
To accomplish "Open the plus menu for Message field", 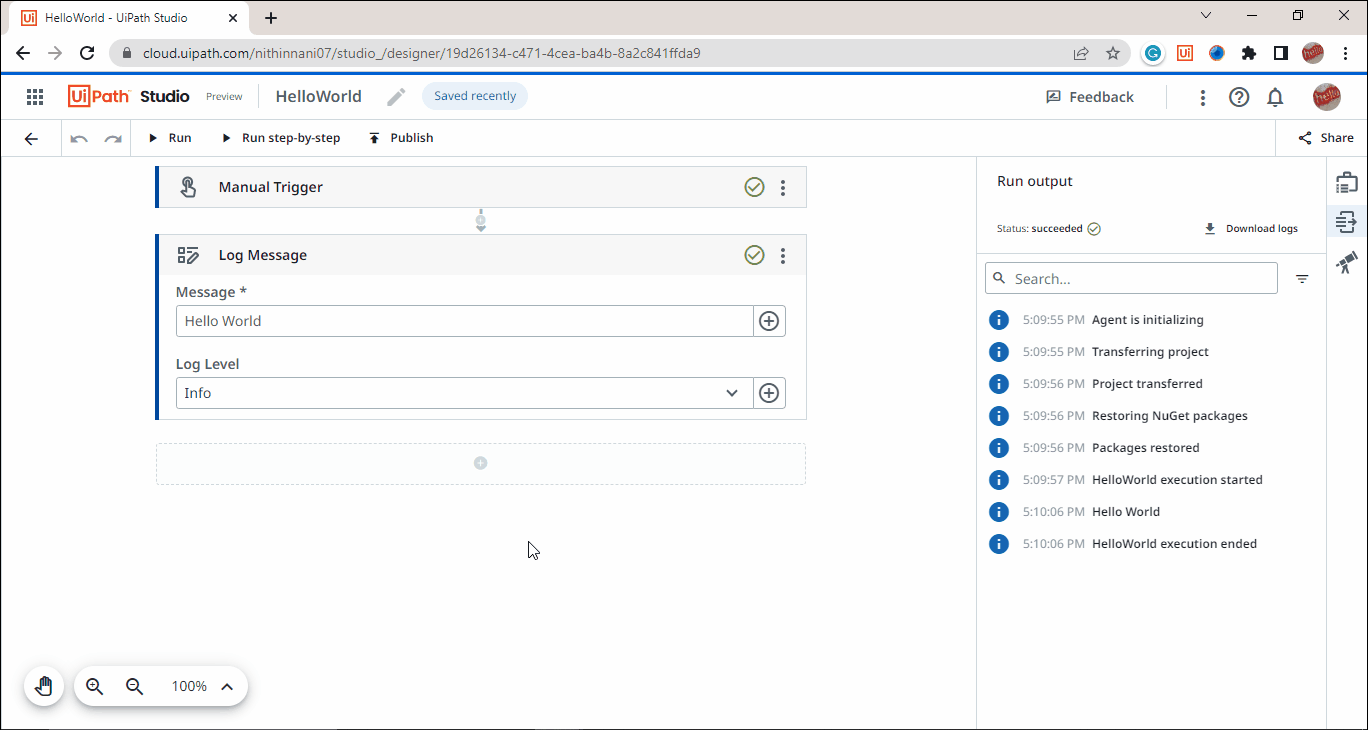I will [x=769, y=321].
